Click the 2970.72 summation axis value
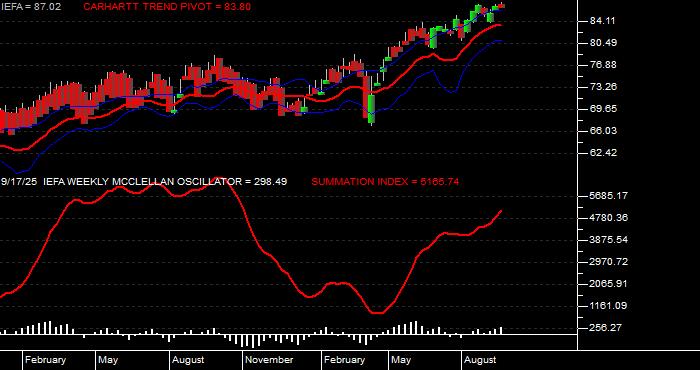 tap(609, 262)
